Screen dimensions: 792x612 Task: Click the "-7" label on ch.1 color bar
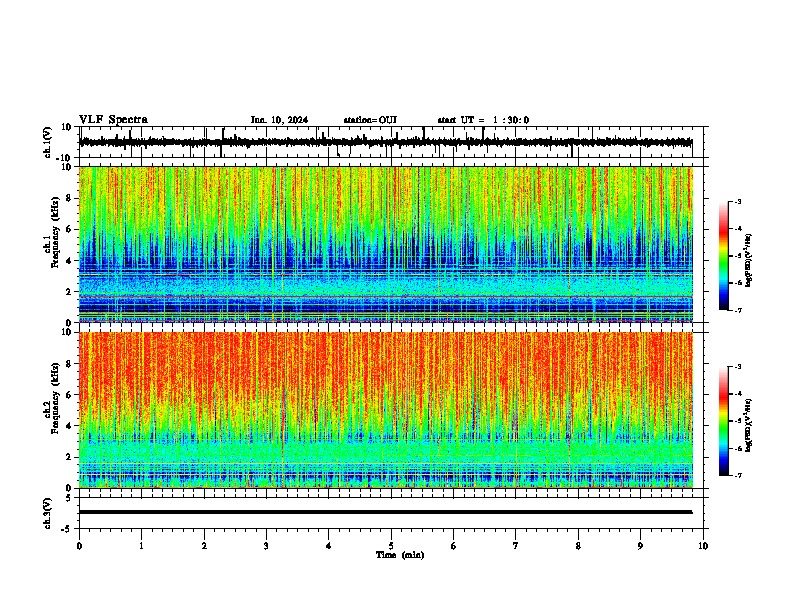[737, 310]
